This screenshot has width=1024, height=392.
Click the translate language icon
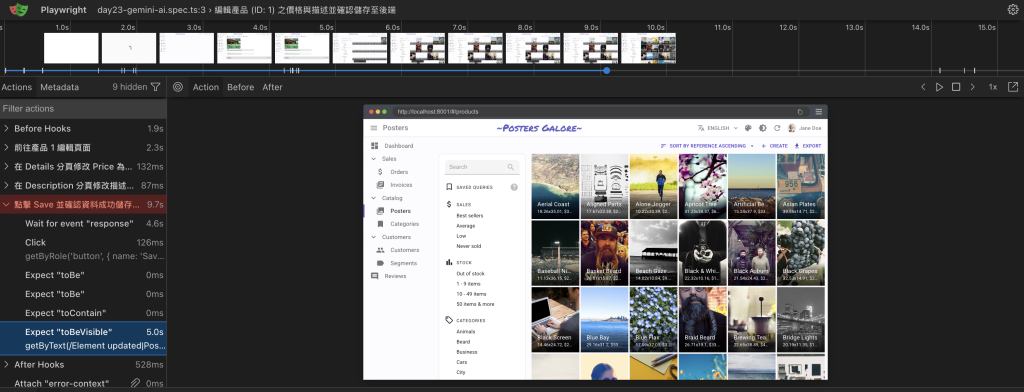701,128
